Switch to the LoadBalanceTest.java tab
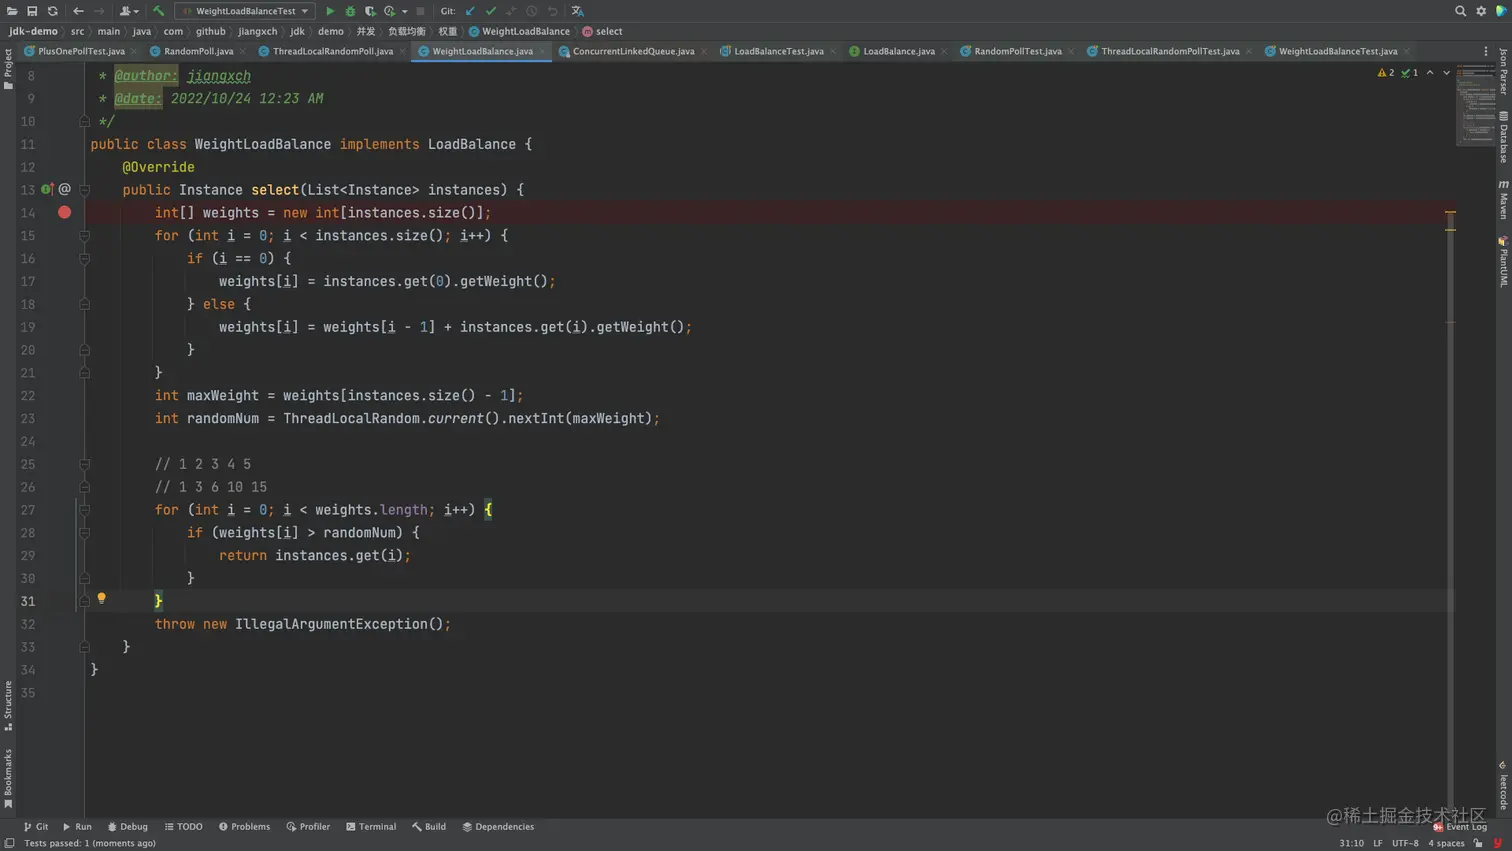 (x=778, y=51)
